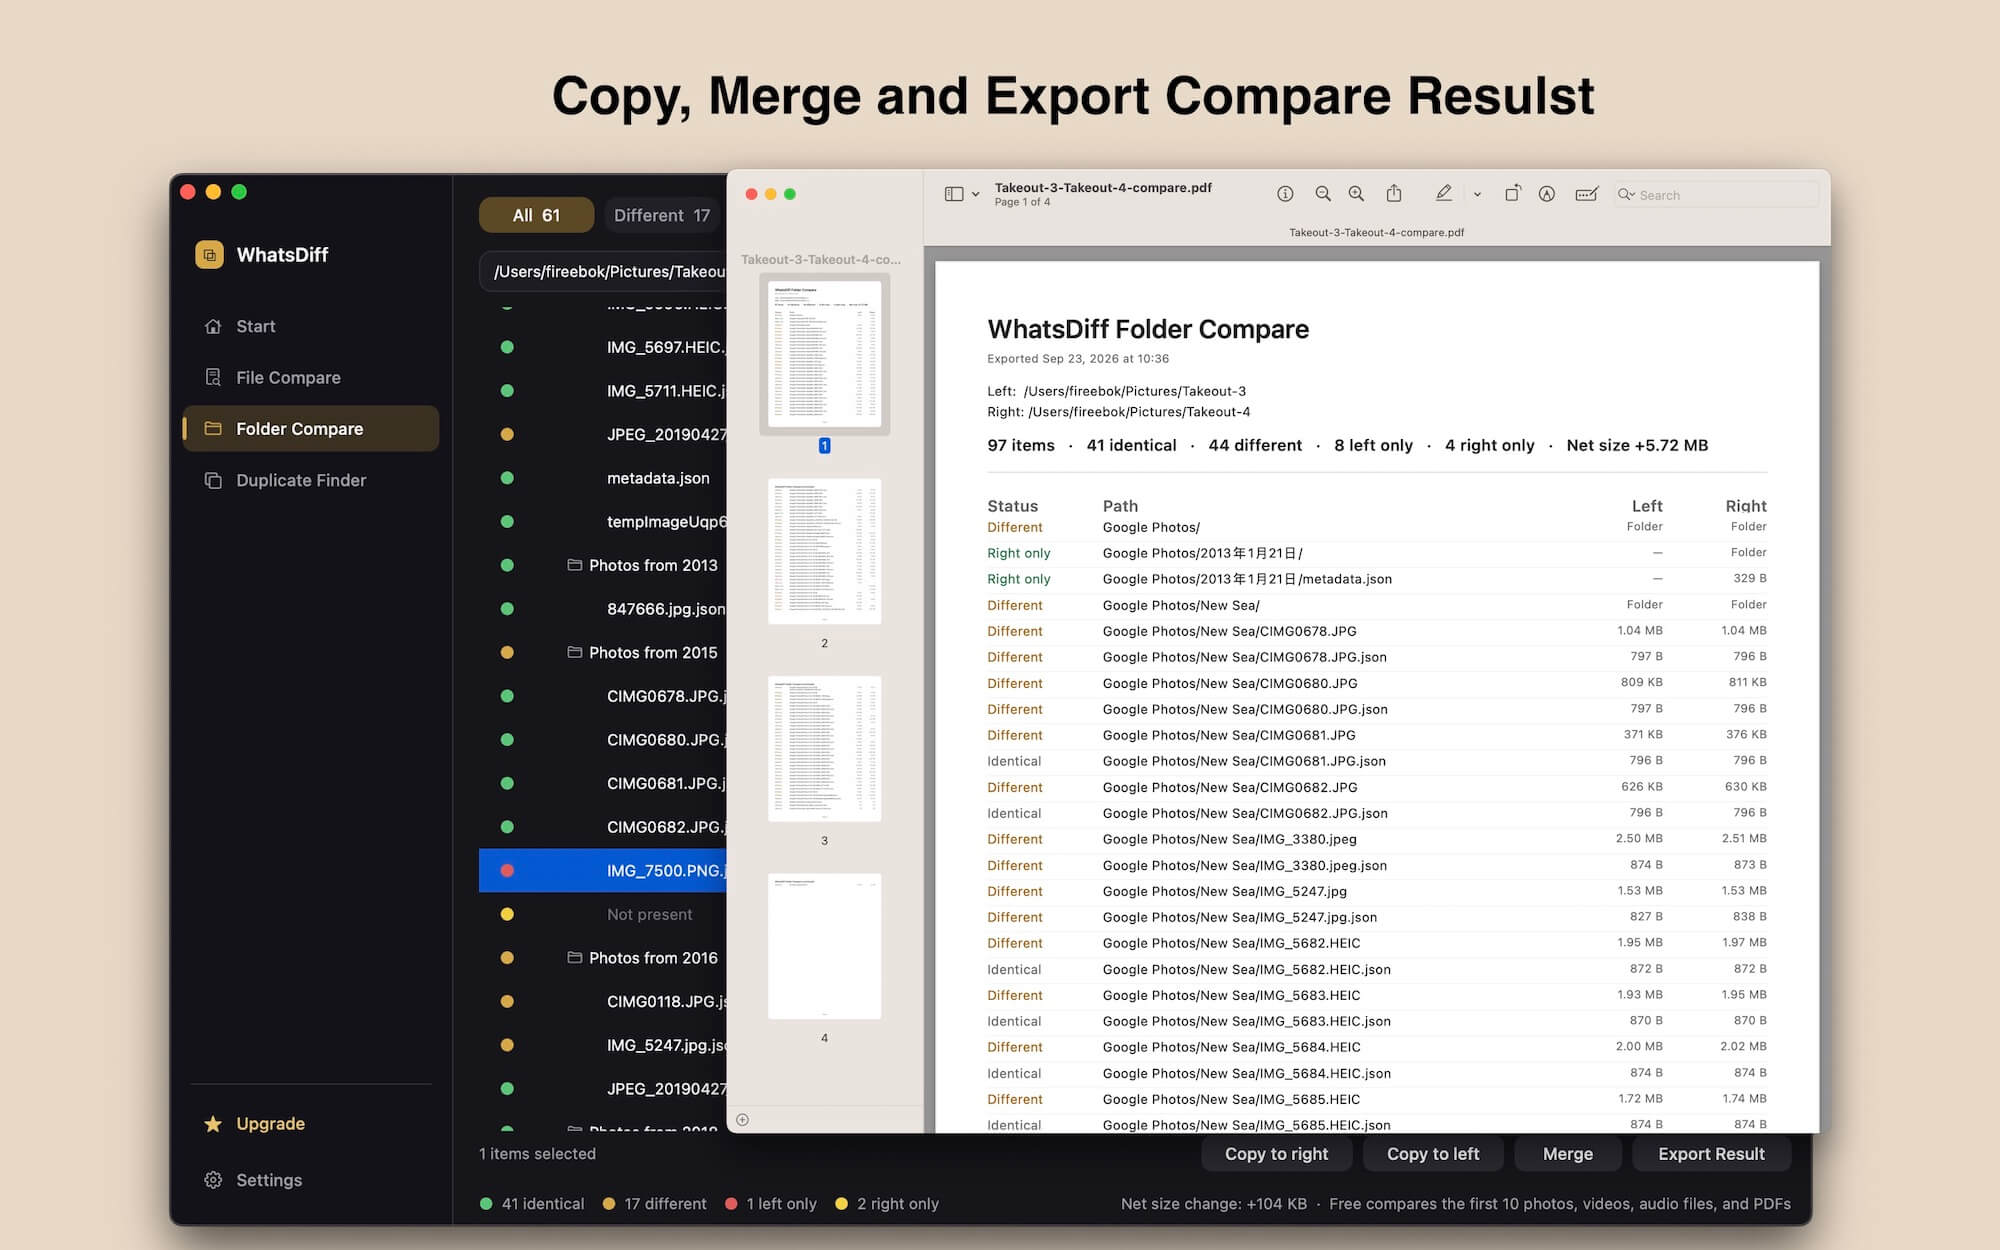2000x1250 pixels.
Task: Switch to the Different 17 tab
Action: pos(662,215)
